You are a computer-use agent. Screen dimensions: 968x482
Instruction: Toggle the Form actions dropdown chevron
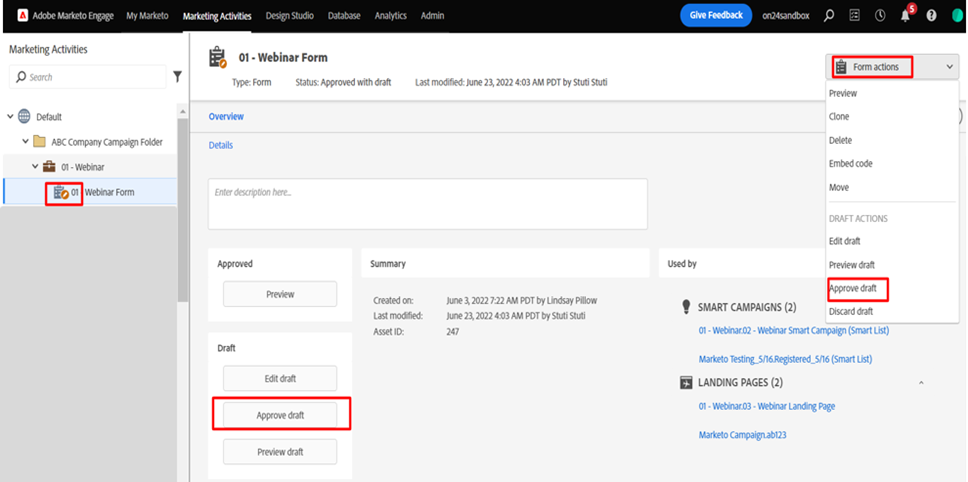point(949,67)
